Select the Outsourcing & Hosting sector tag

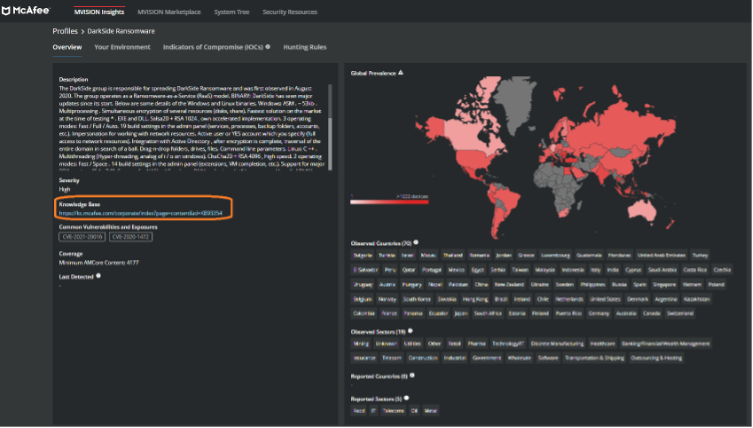(656, 358)
